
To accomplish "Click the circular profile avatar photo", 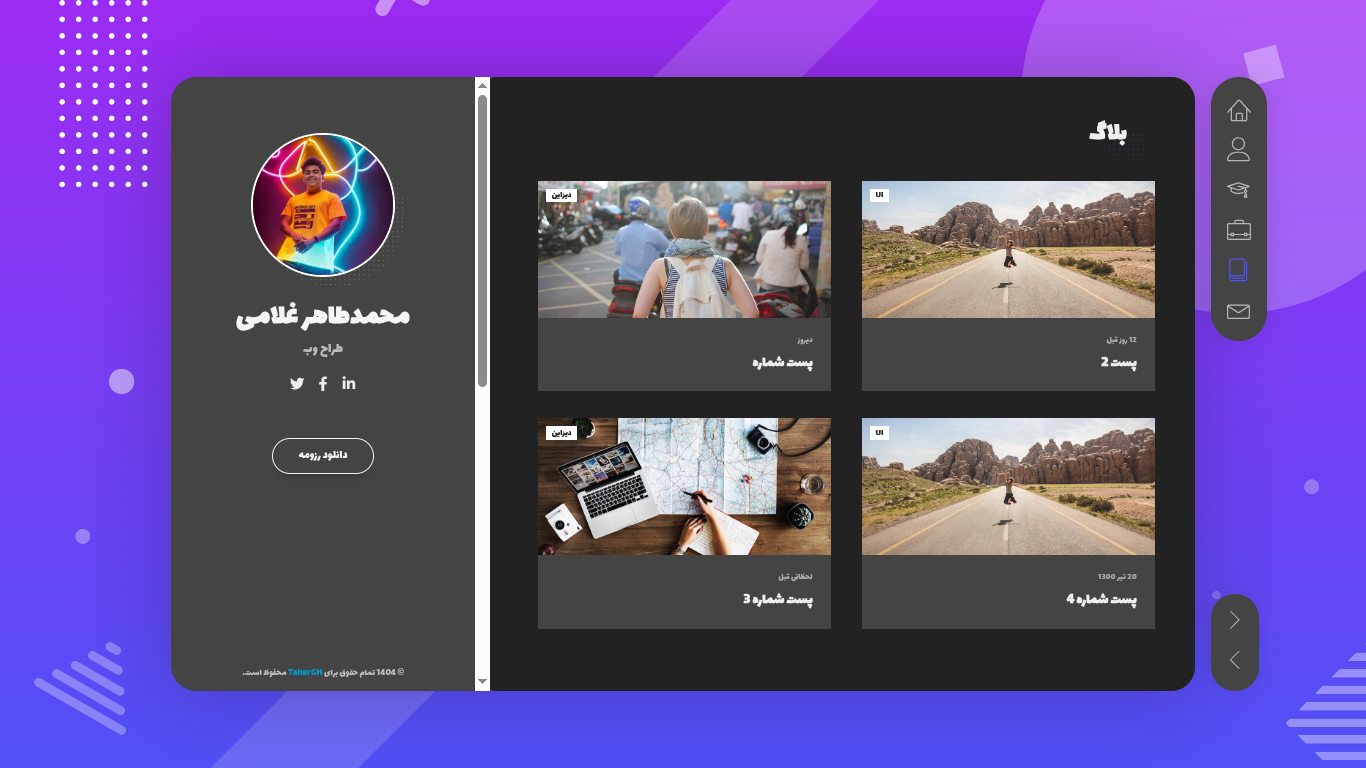I will (323, 205).
